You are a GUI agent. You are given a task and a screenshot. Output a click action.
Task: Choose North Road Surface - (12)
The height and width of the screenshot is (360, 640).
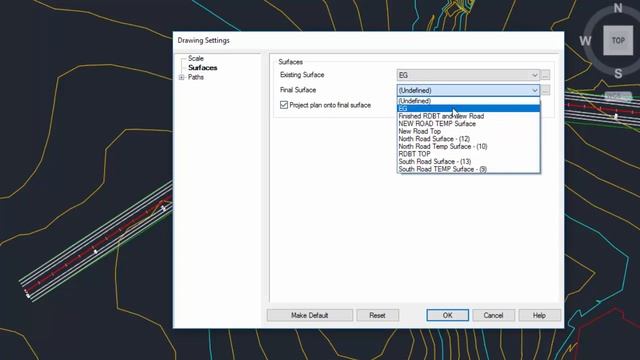pyautogui.click(x=468, y=139)
